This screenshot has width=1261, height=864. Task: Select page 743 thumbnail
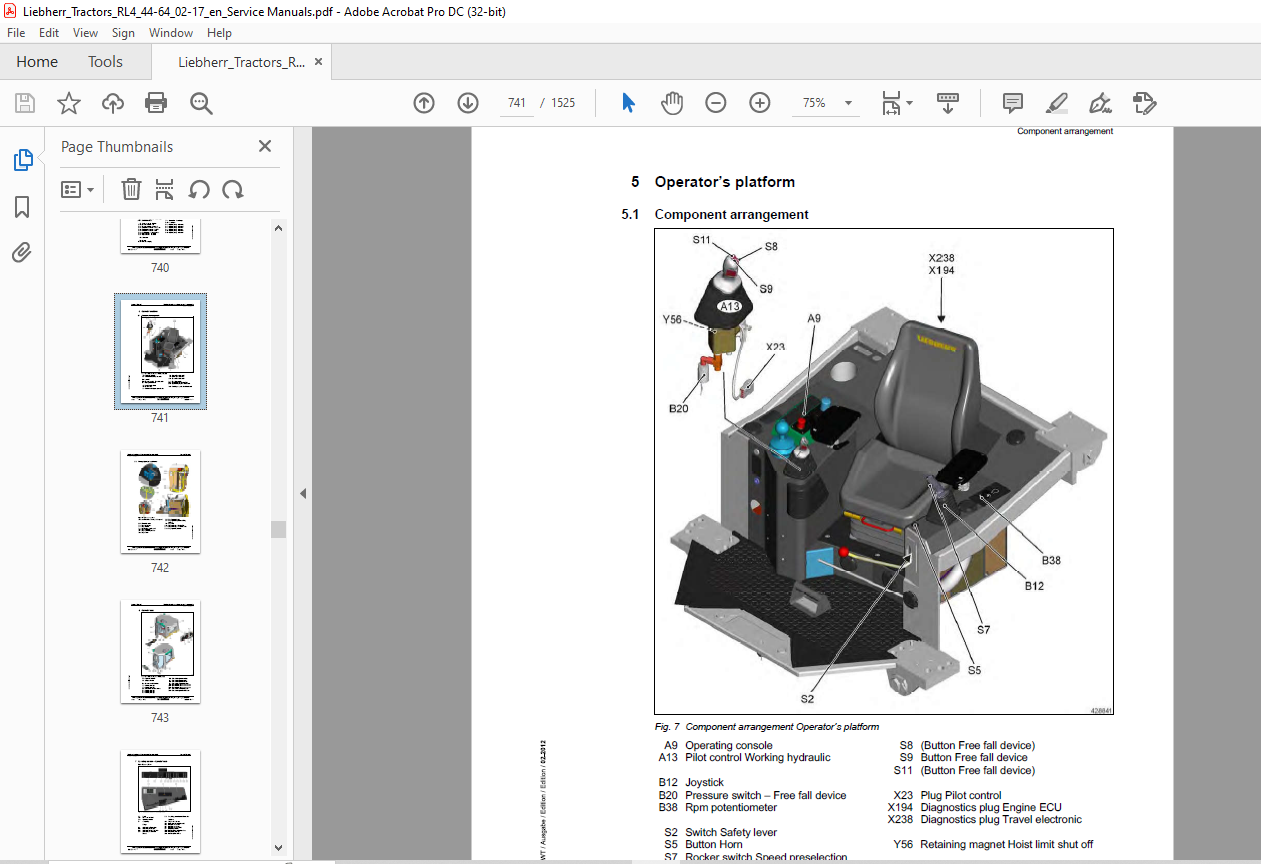tap(160, 651)
